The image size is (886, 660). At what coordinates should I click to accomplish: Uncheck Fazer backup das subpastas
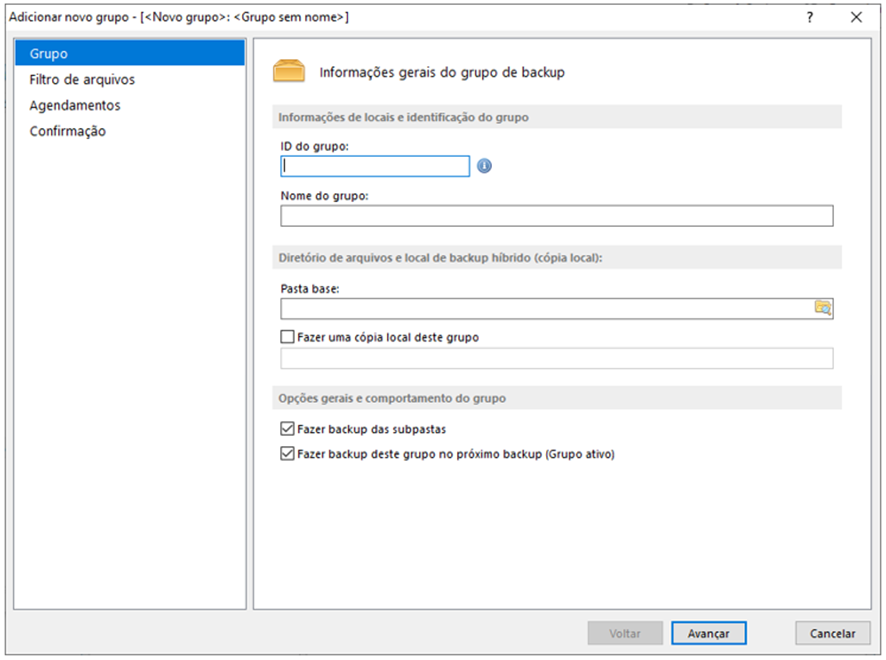(x=288, y=429)
